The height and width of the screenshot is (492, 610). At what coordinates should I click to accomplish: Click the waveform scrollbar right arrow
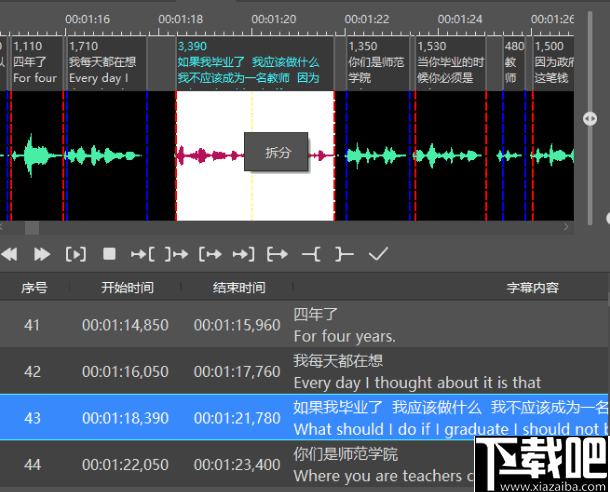(x=566, y=227)
